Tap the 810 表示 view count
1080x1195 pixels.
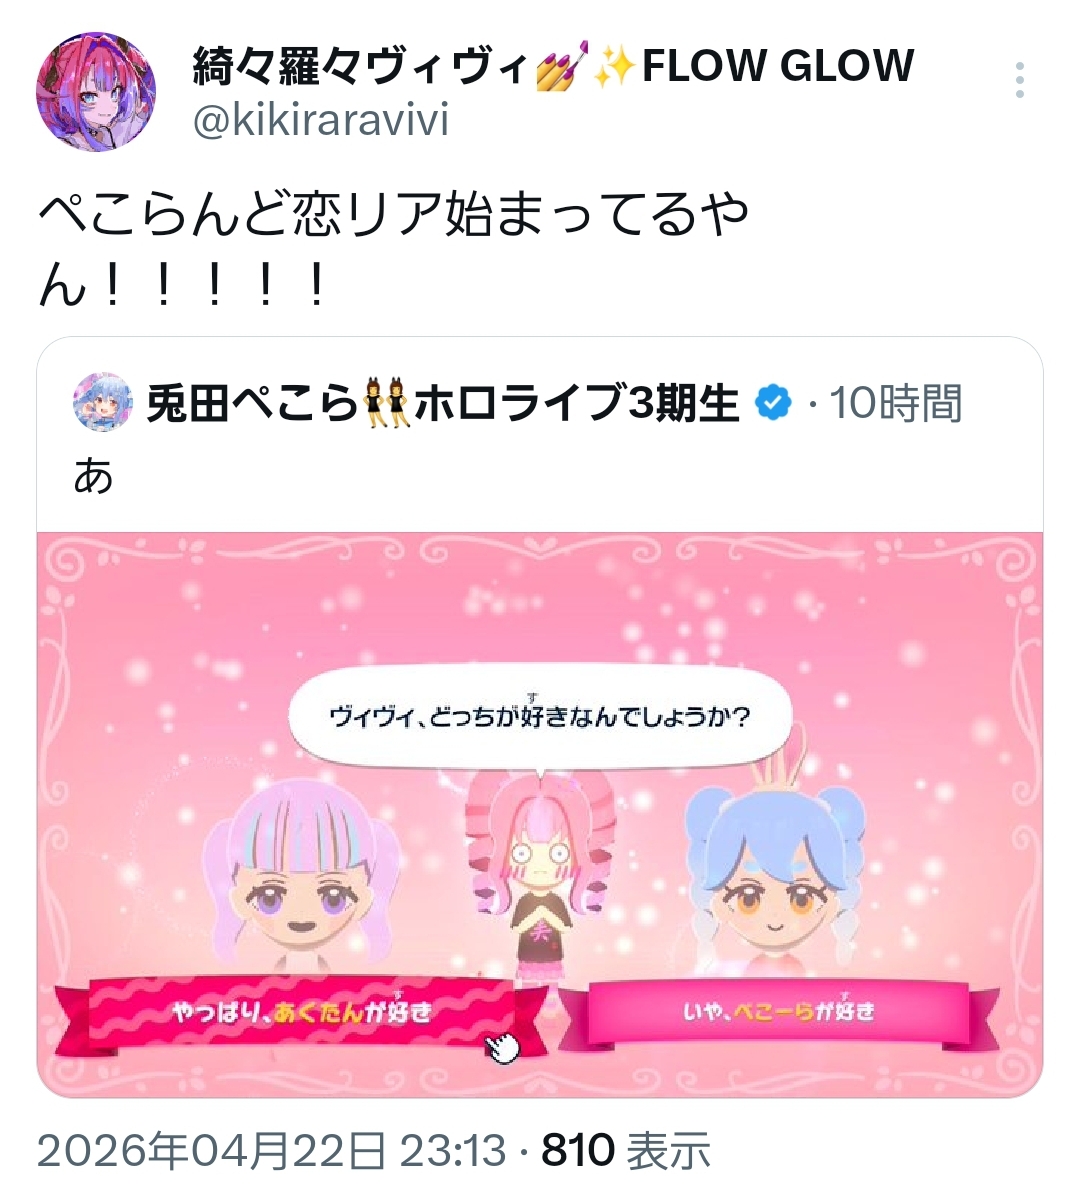click(x=626, y=1150)
